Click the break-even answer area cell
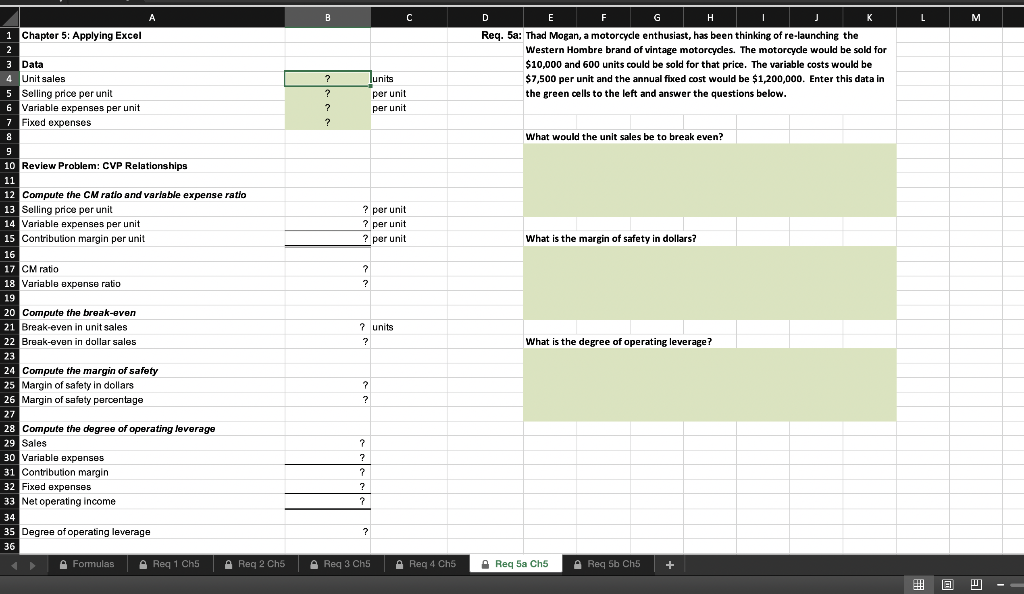 coord(708,180)
